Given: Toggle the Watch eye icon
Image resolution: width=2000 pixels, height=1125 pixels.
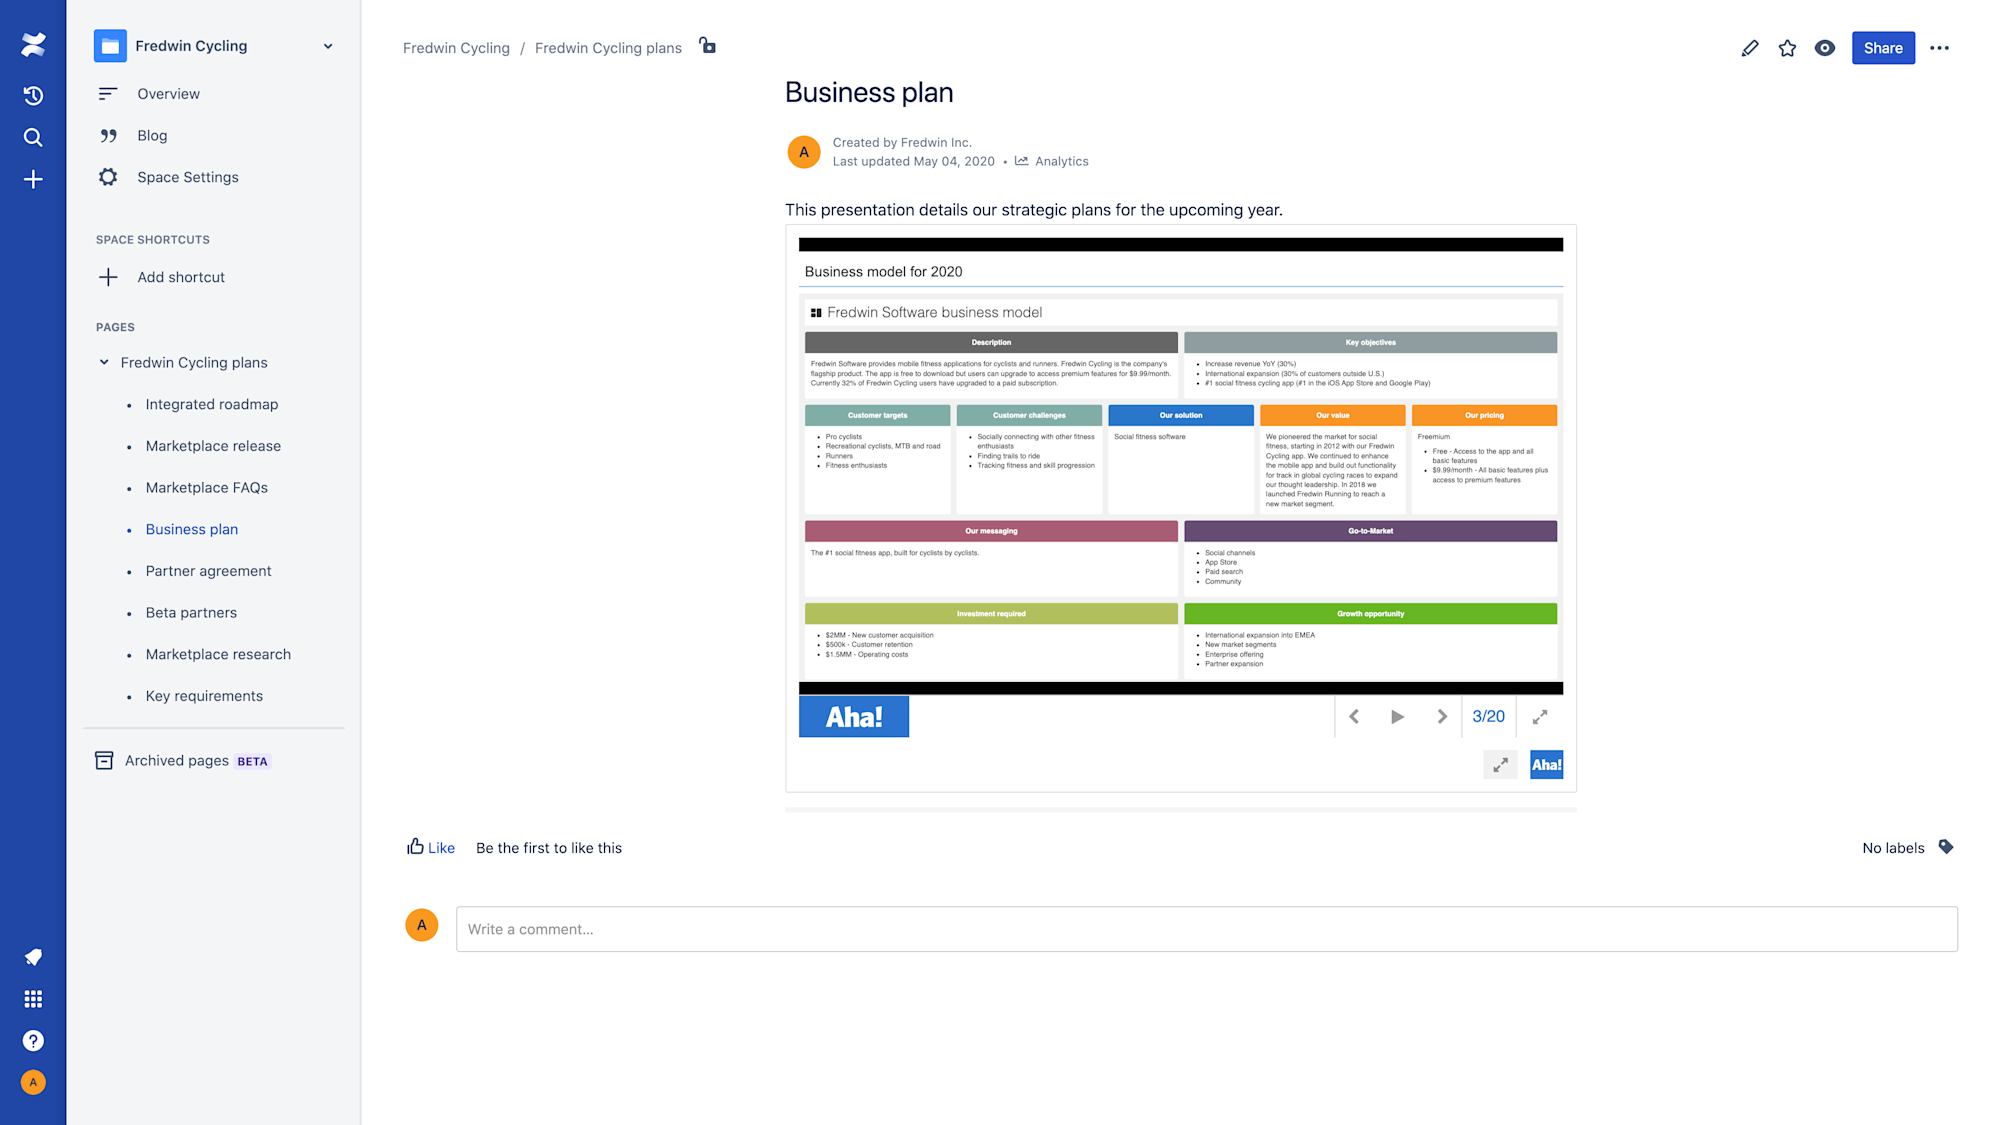Looking at the screenshot, I should point(1824,47).
